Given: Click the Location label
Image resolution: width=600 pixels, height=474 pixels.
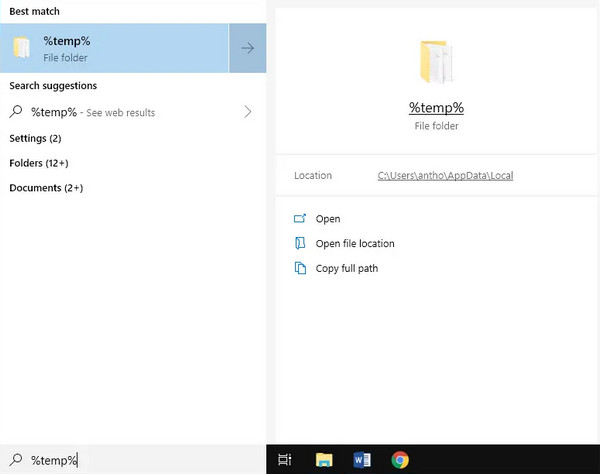Looking at the screenshot, I should 313,176.
